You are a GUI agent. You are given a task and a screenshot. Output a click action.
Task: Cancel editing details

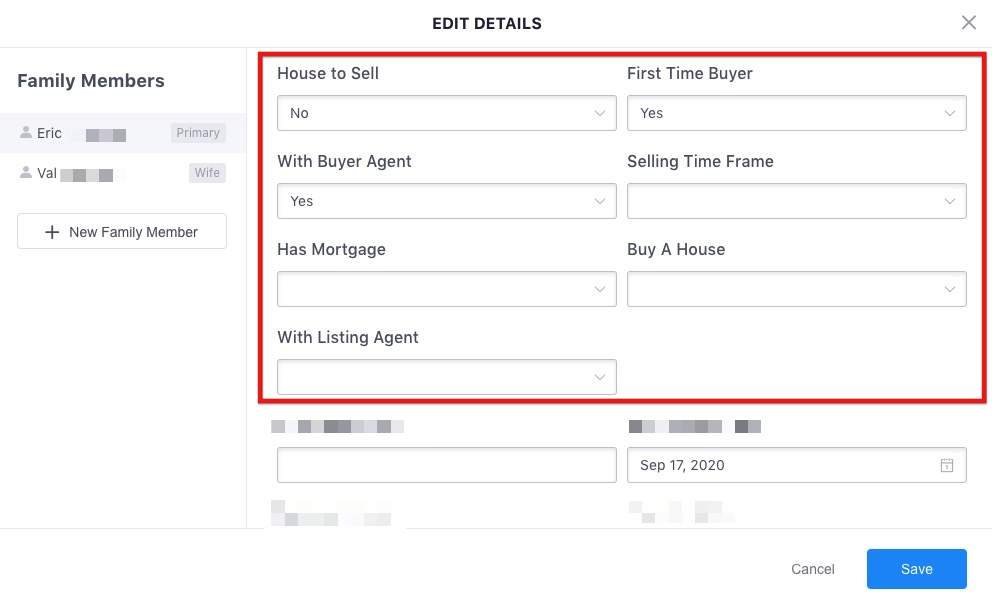tap(812, 569)
